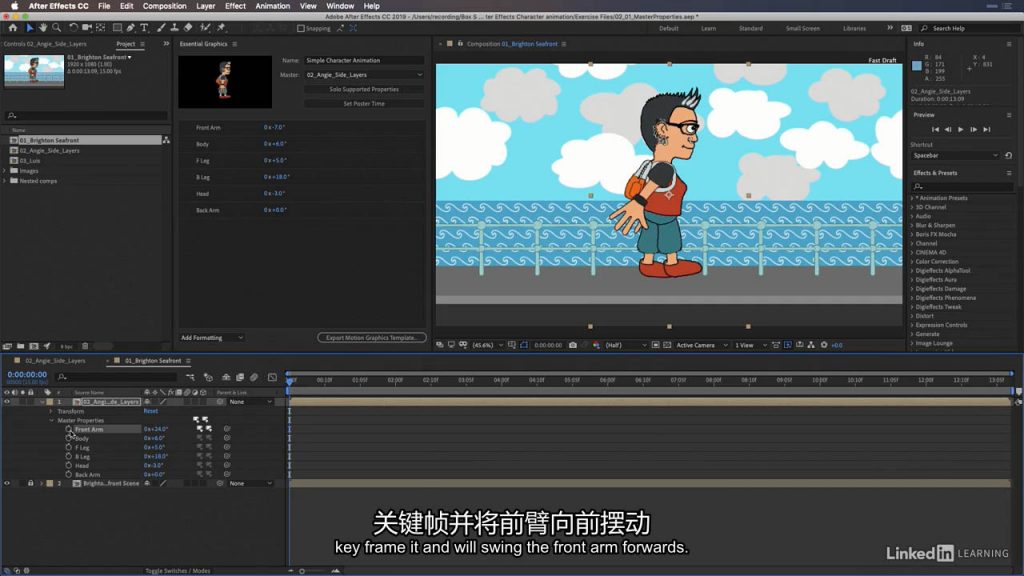The width and height of the screenshot is (1024, 576).
Task: Collapse the Master Properties group
Action: pos(52,421)
